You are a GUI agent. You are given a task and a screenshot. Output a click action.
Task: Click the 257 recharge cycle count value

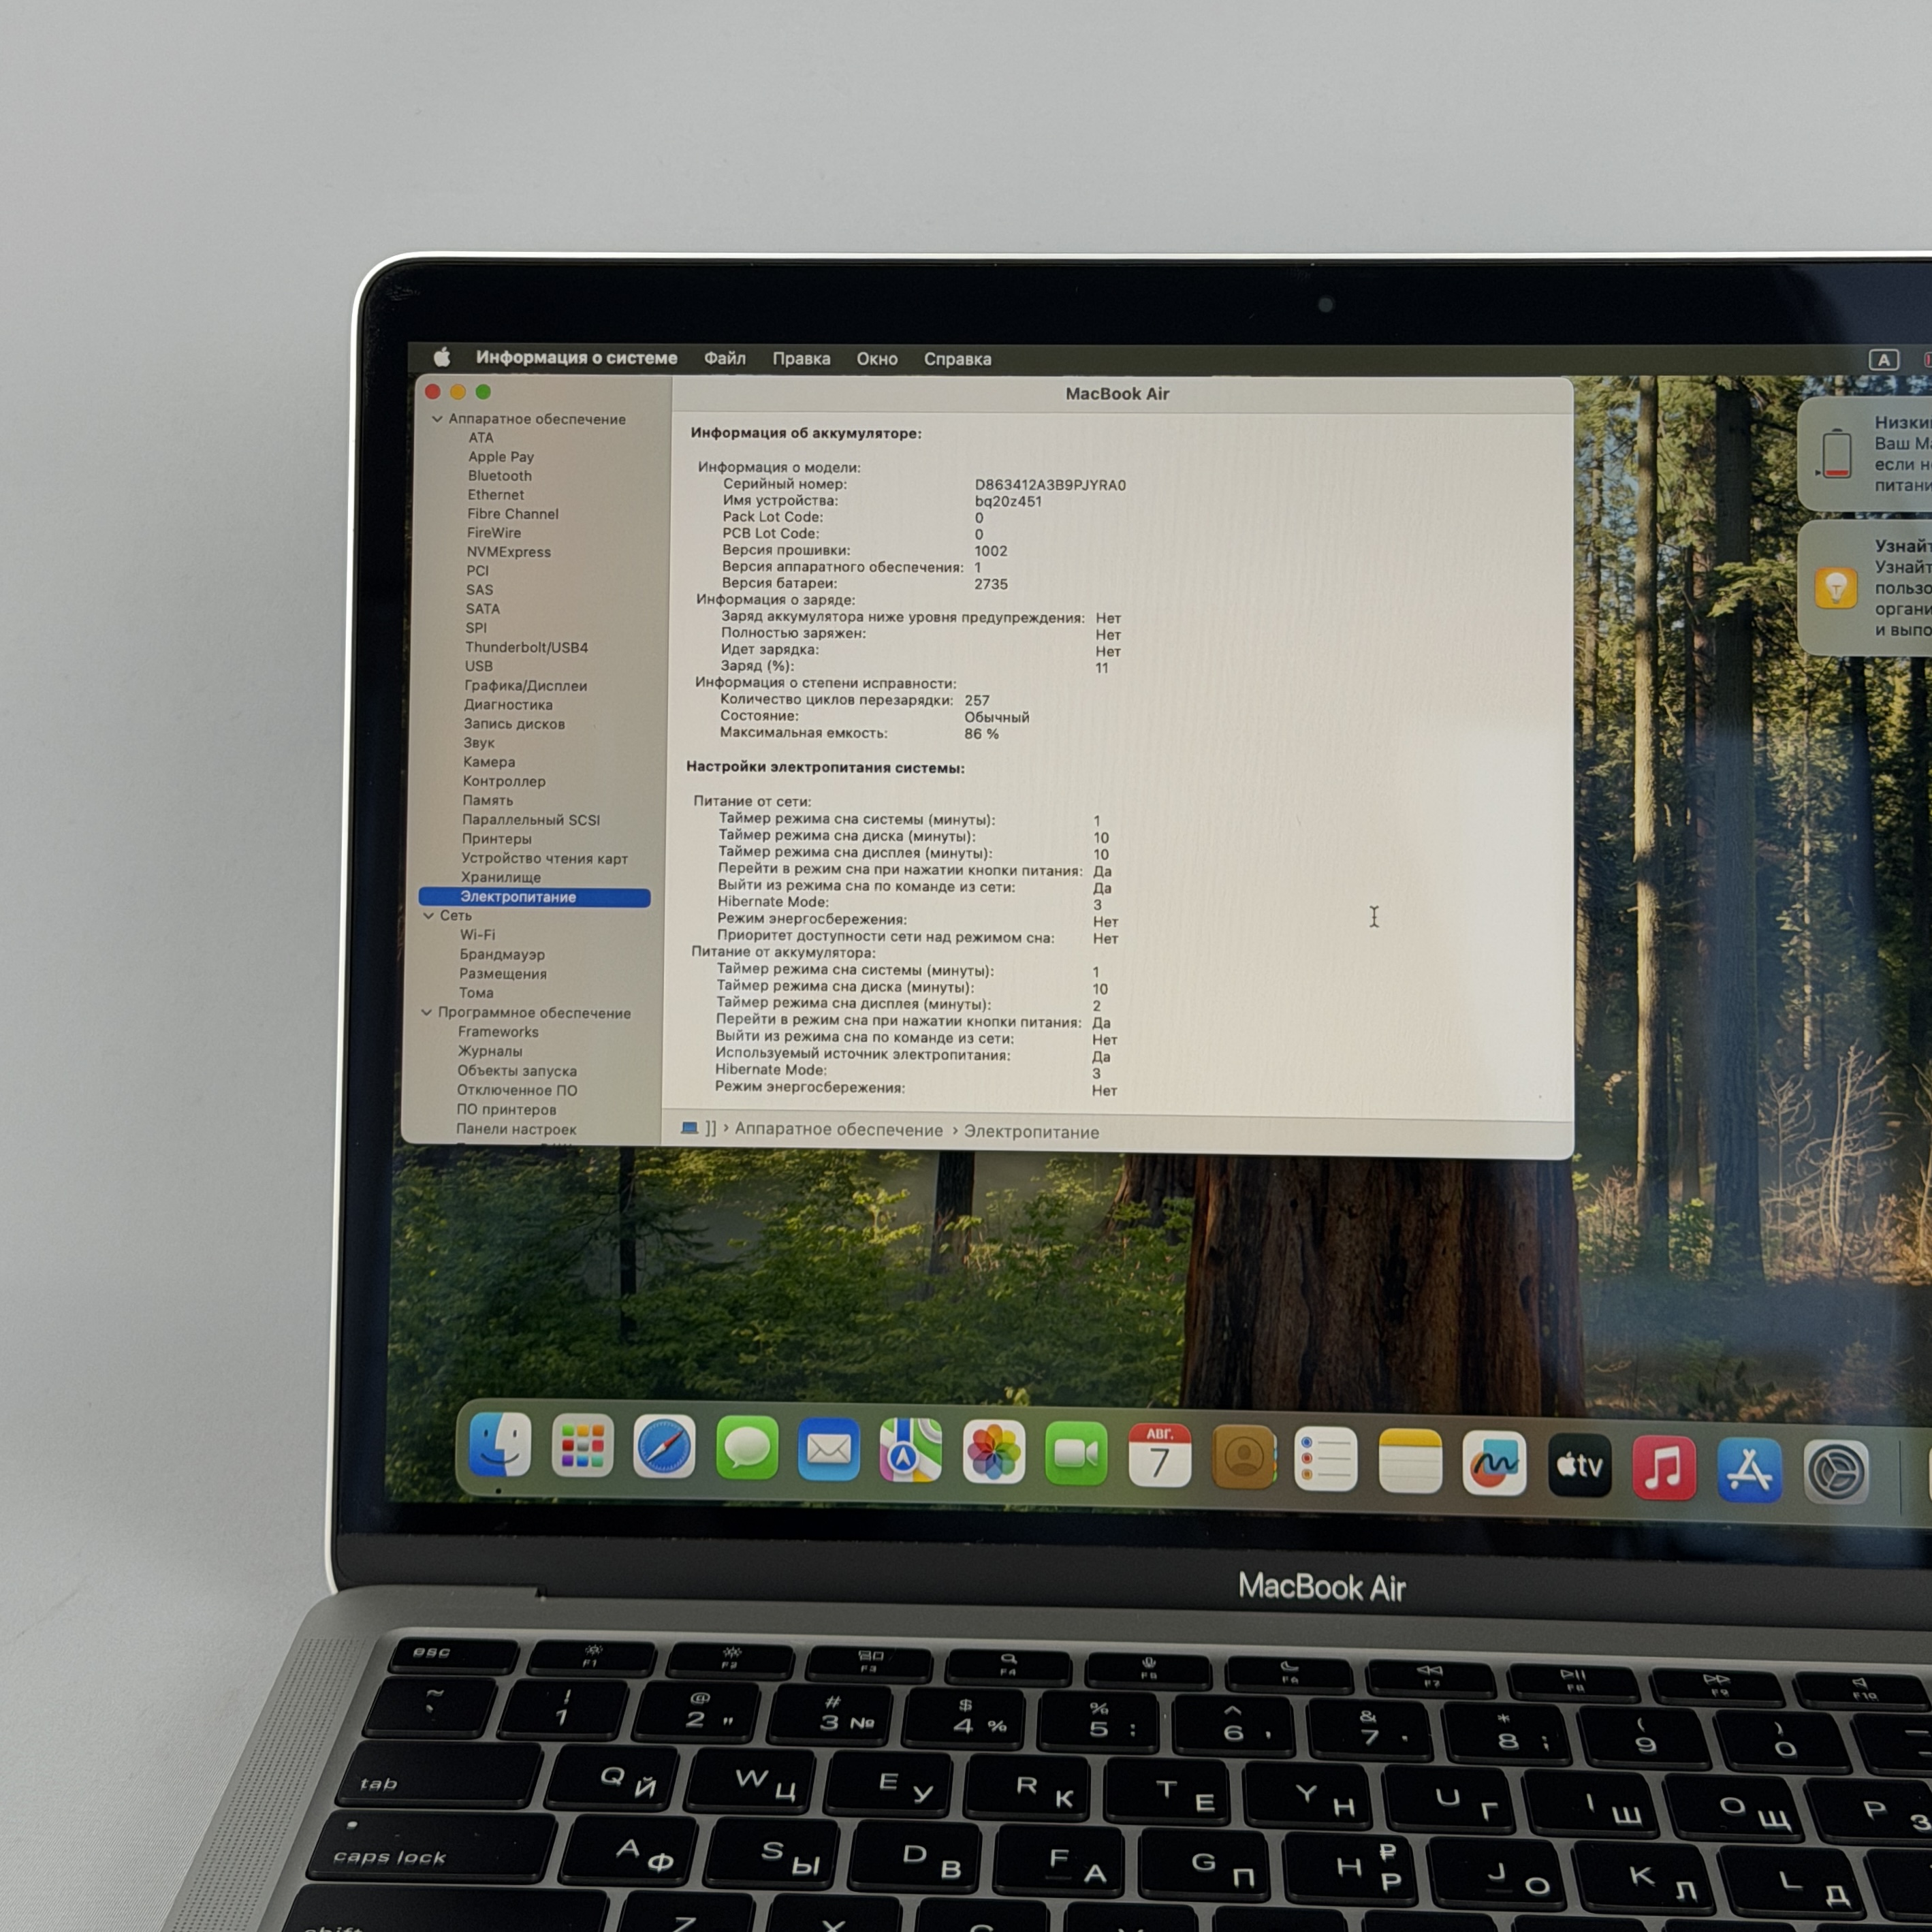pyautogui.click(x=977, y=700)
